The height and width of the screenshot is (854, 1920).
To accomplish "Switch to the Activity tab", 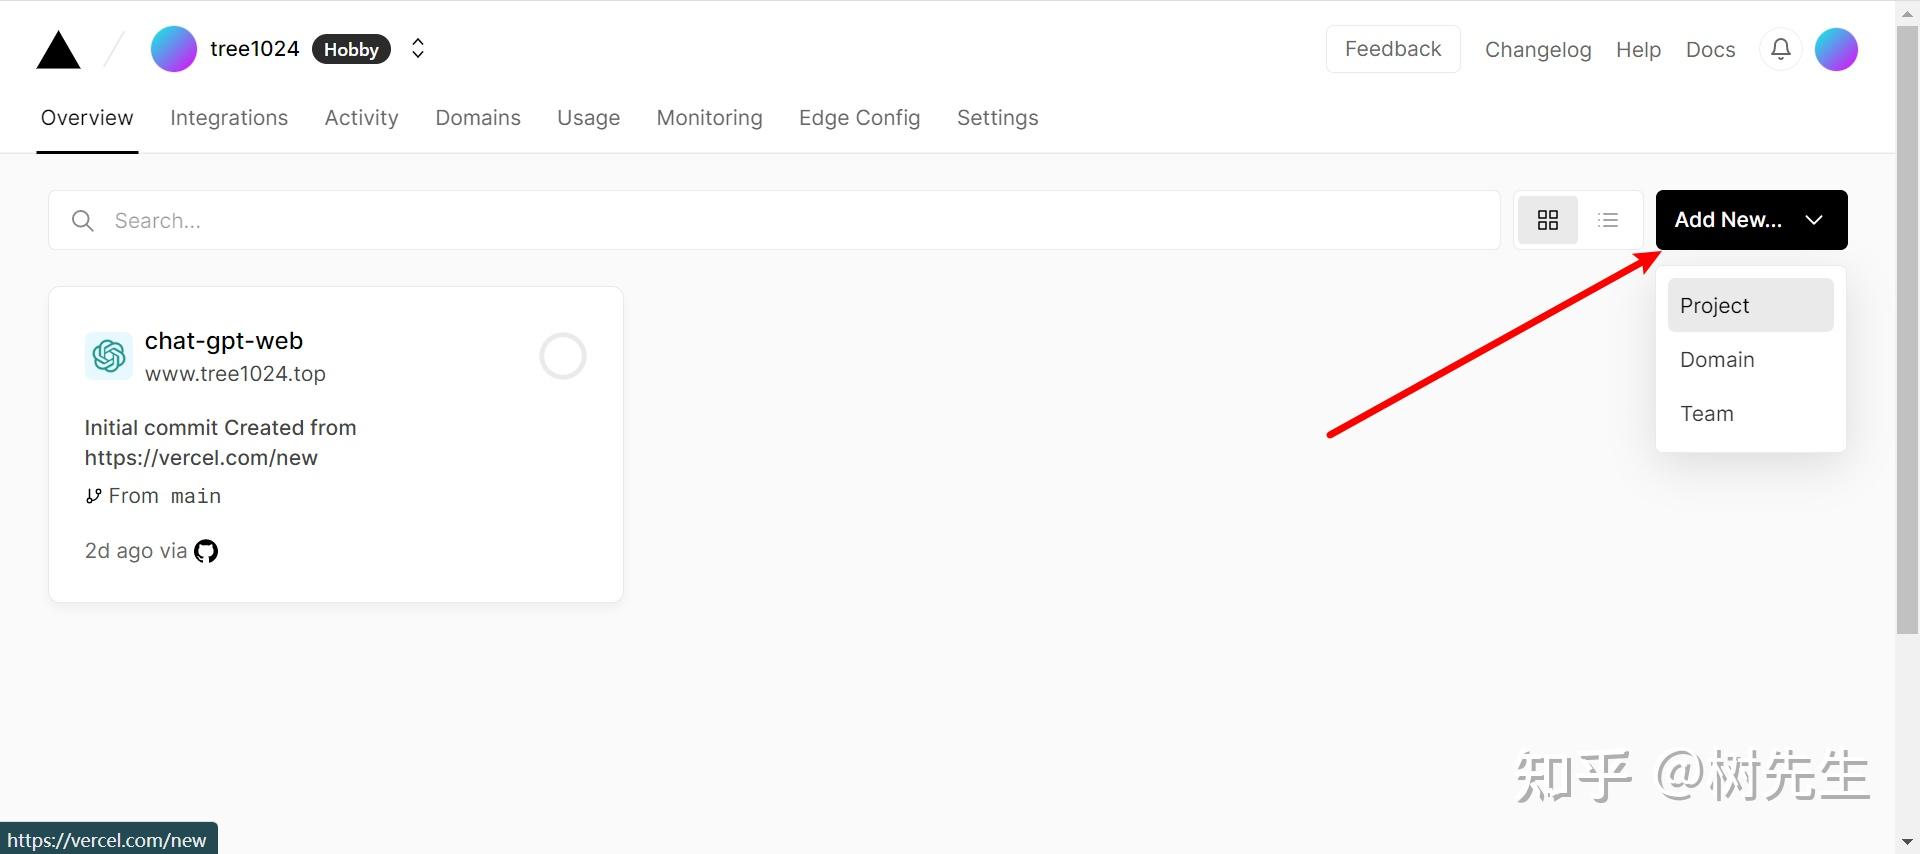I will 361,118.
